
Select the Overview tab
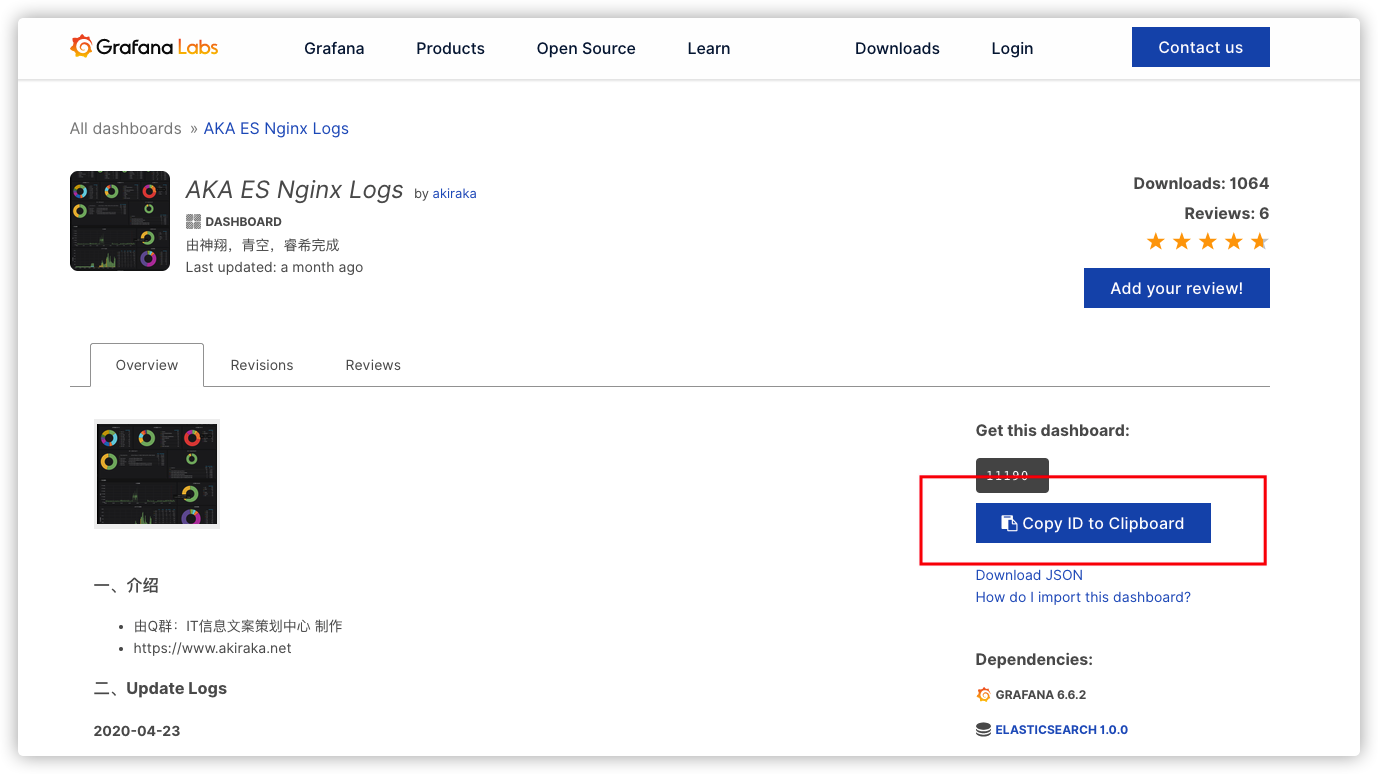[x=147, y=365]
